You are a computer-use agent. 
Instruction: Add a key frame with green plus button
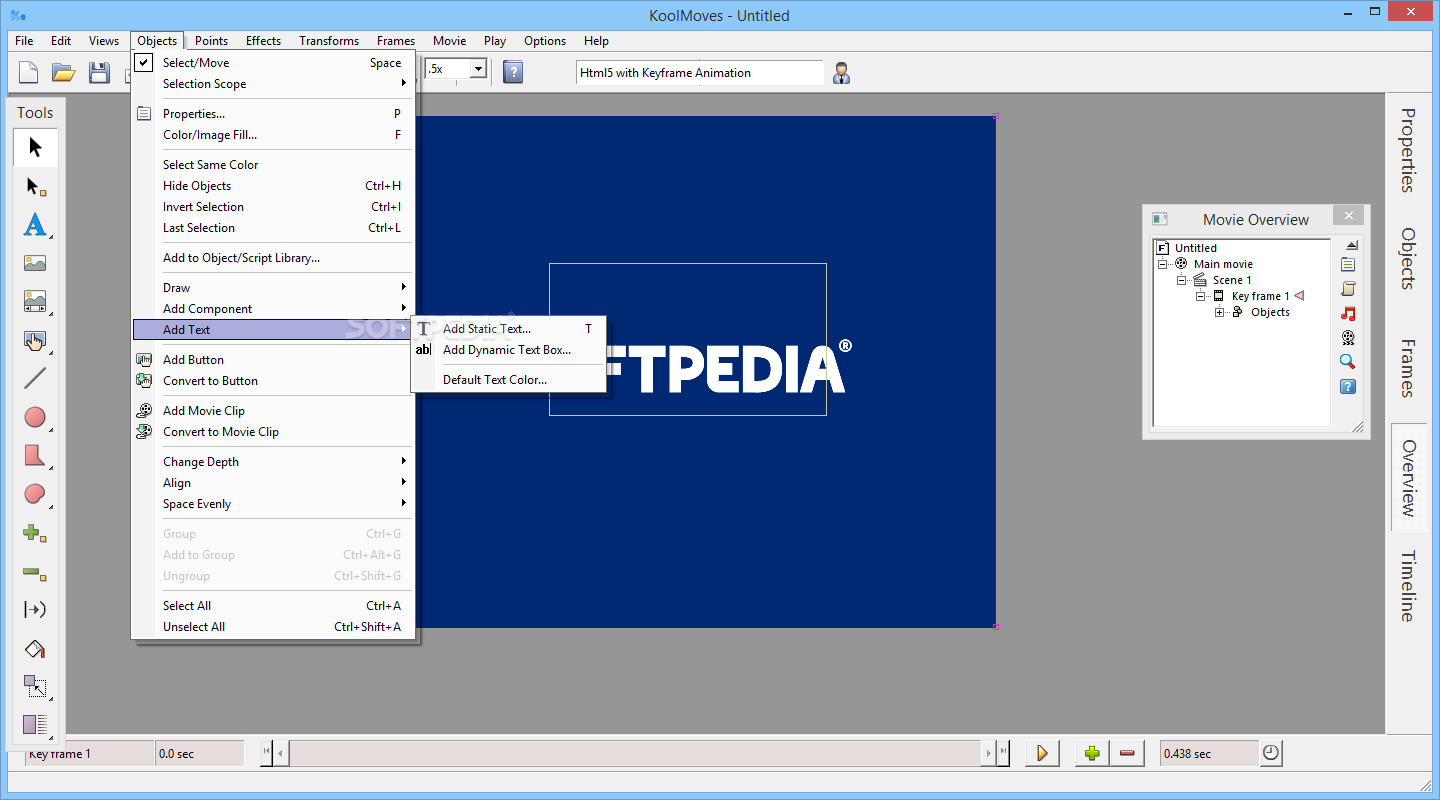pyautogui.click(x=1092, y=753)
